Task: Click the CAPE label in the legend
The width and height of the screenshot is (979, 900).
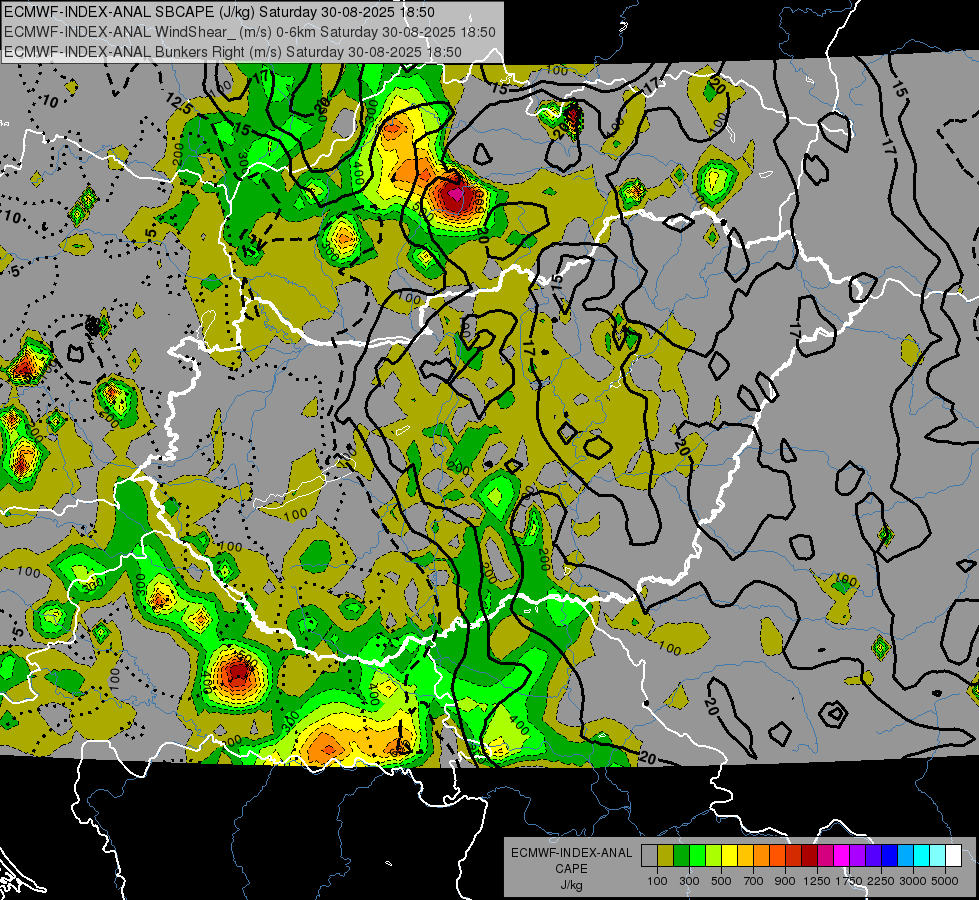Action: 571,868
